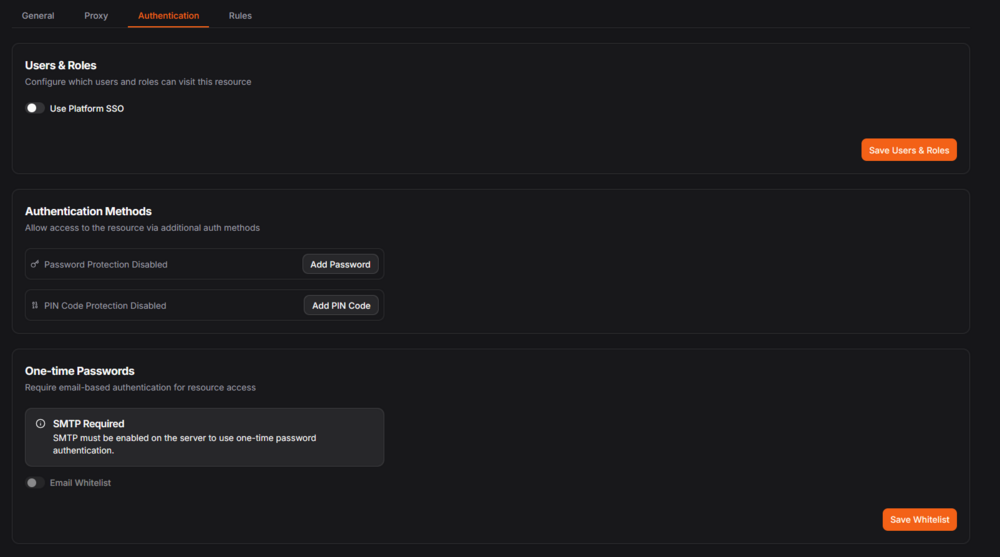This screenshot has width=1000, height=557.
Task: Click the 'One-time Passwords' heading
Action: click(x=80, y=371)
